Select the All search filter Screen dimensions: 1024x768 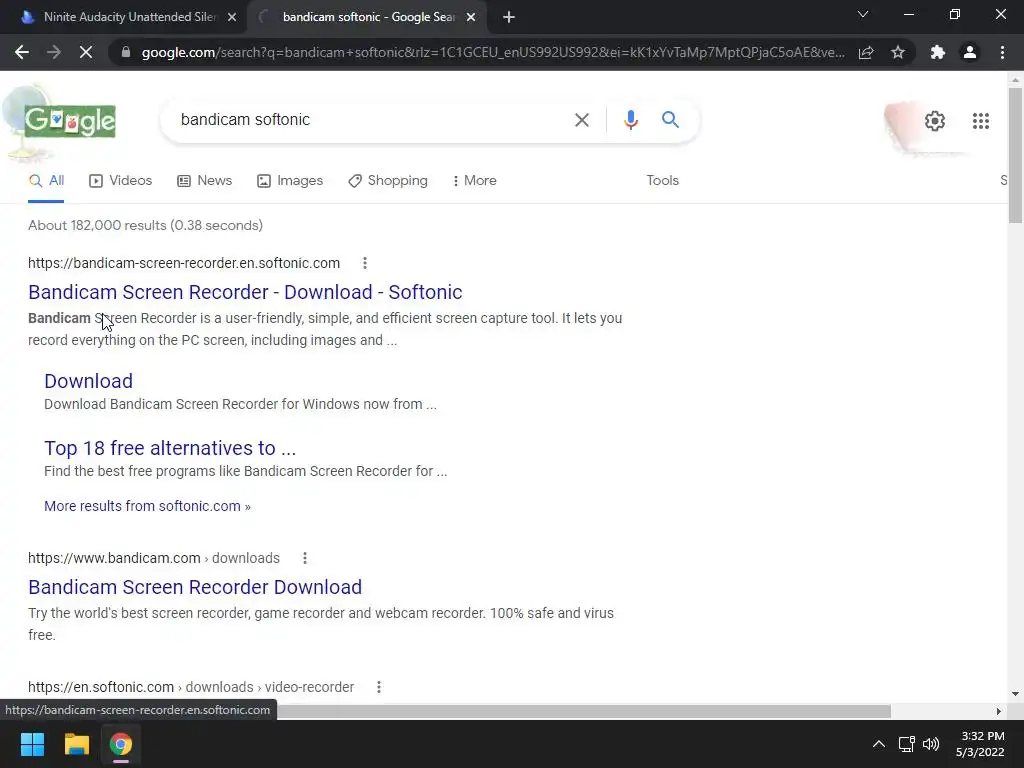pos(46,181)
